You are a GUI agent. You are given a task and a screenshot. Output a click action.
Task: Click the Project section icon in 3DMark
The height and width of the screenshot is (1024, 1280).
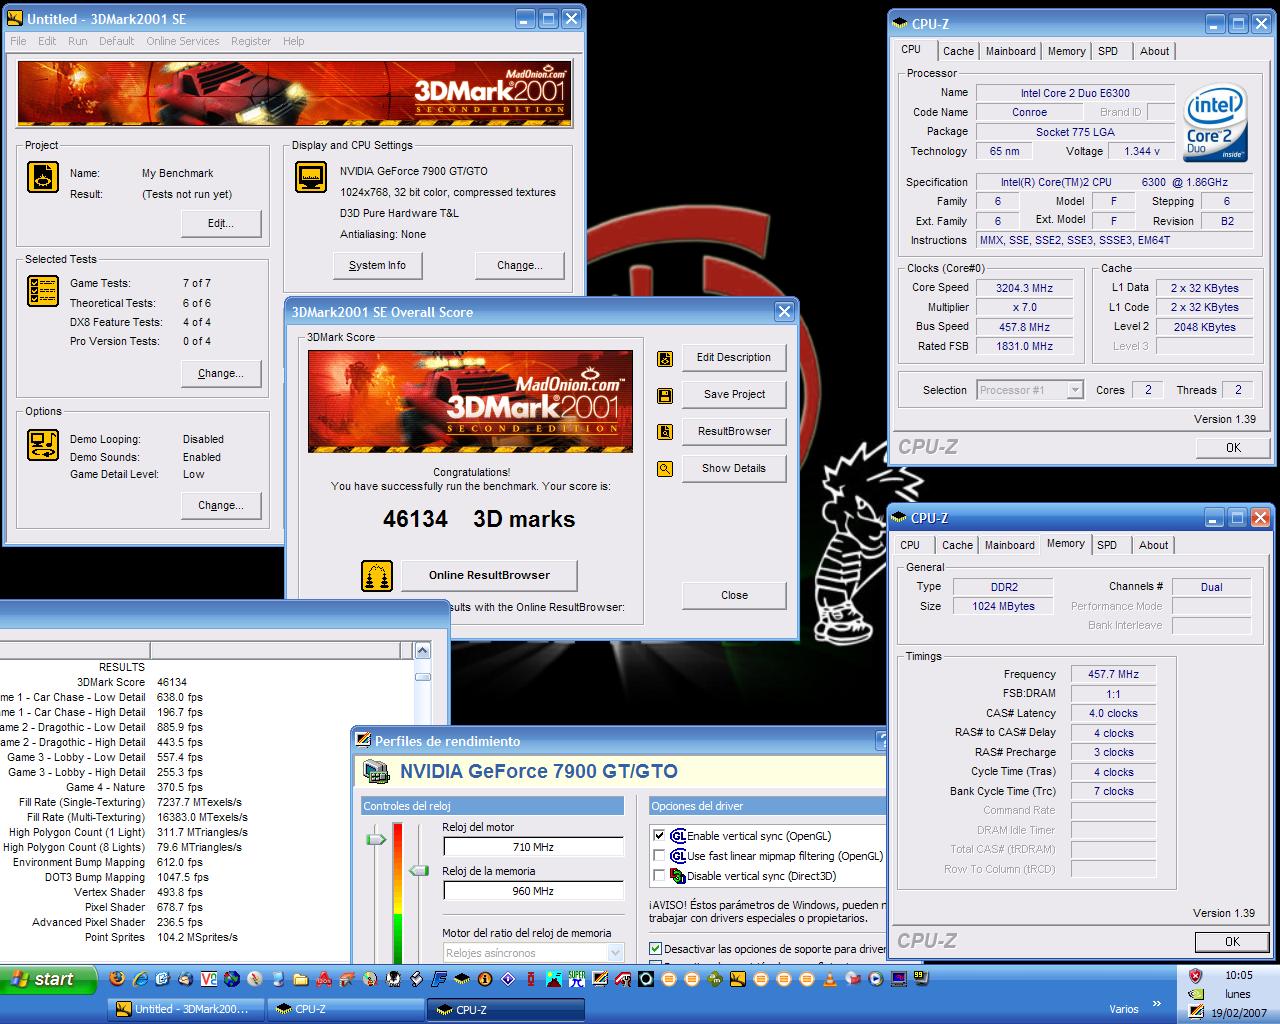point(43,177)
